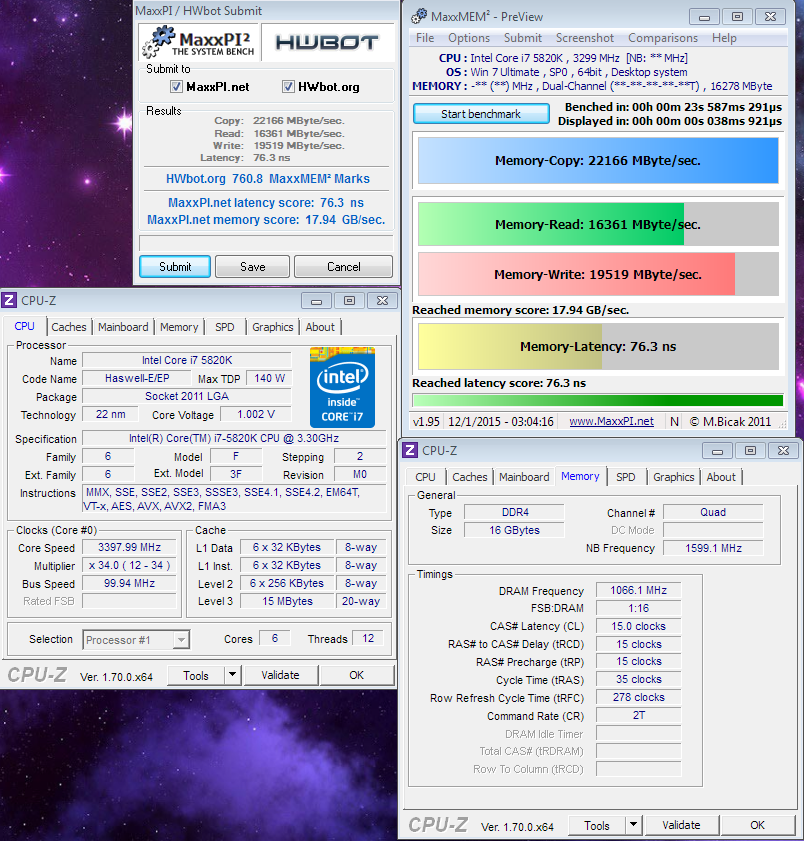Cancel the MaxxPI HWbot submission
804x841 pixels.
coord(344,267)
